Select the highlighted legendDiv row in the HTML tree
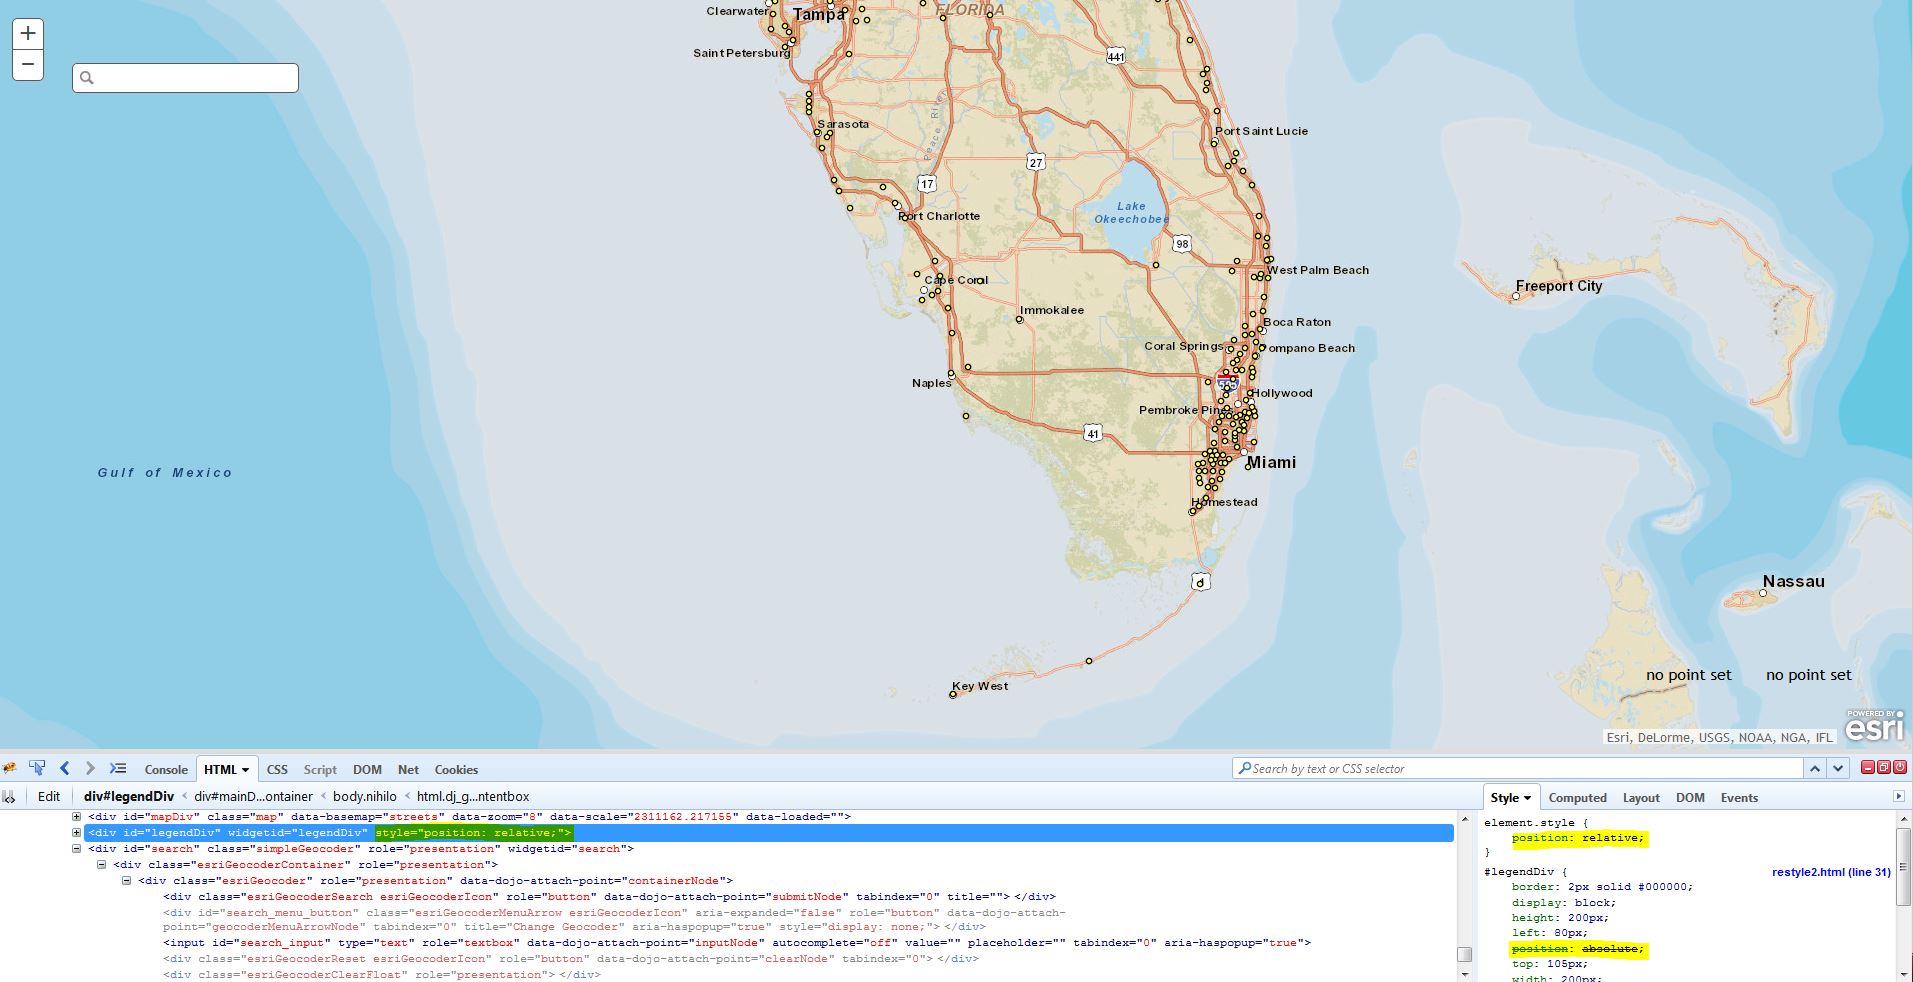 click(x=768, y=833)
